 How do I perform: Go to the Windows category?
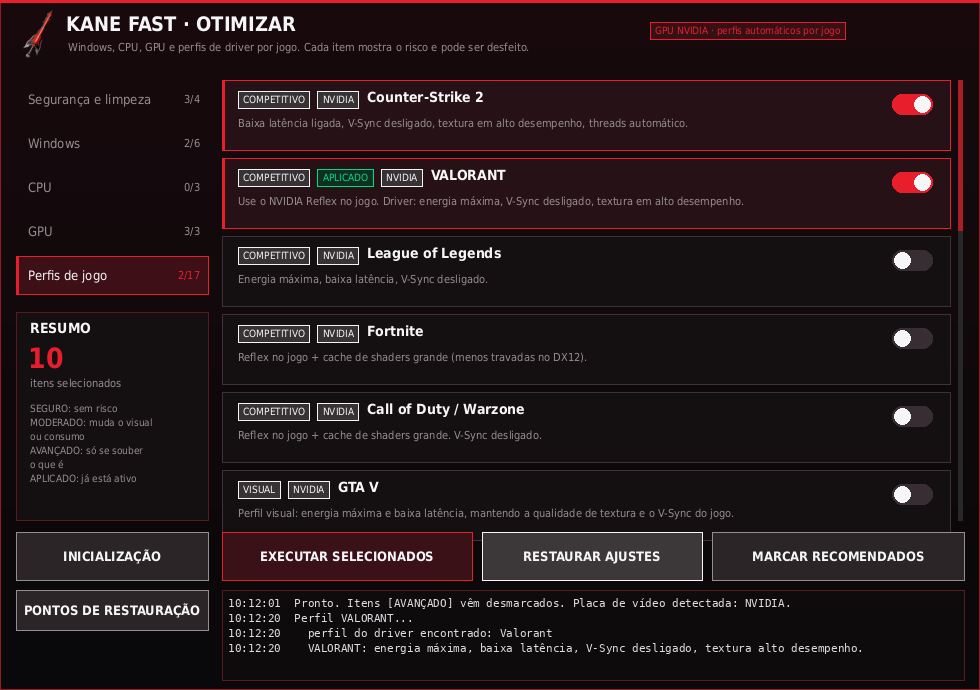click(112, 143)
